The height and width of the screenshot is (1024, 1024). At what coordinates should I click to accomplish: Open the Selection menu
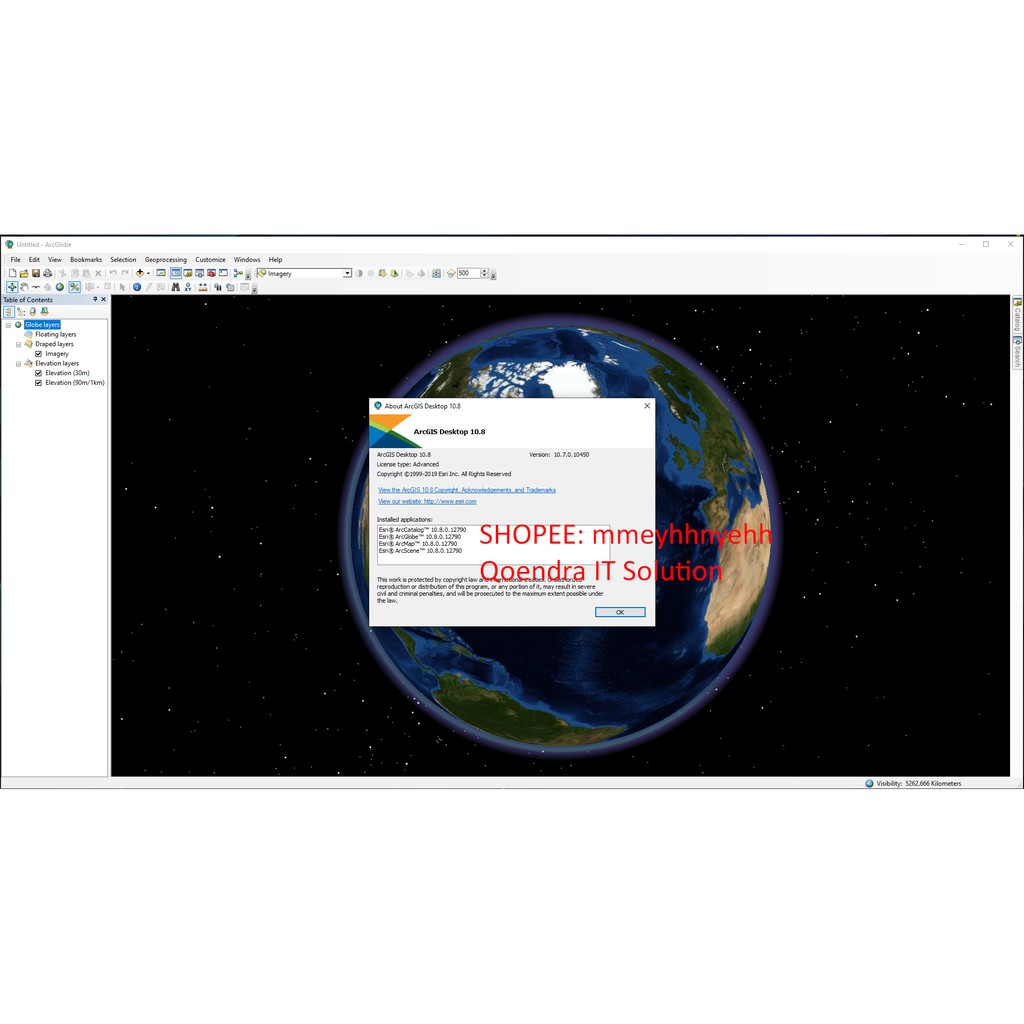123,259
